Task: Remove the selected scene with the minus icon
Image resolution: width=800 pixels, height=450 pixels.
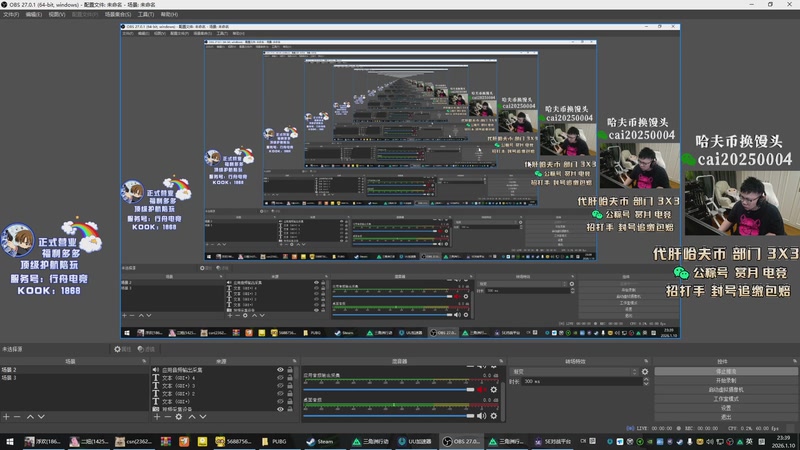Action: (17, 417)
